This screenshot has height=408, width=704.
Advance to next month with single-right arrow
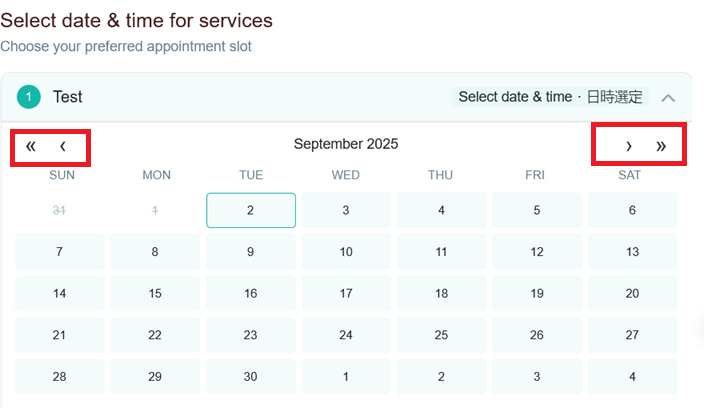pos(629,146)
